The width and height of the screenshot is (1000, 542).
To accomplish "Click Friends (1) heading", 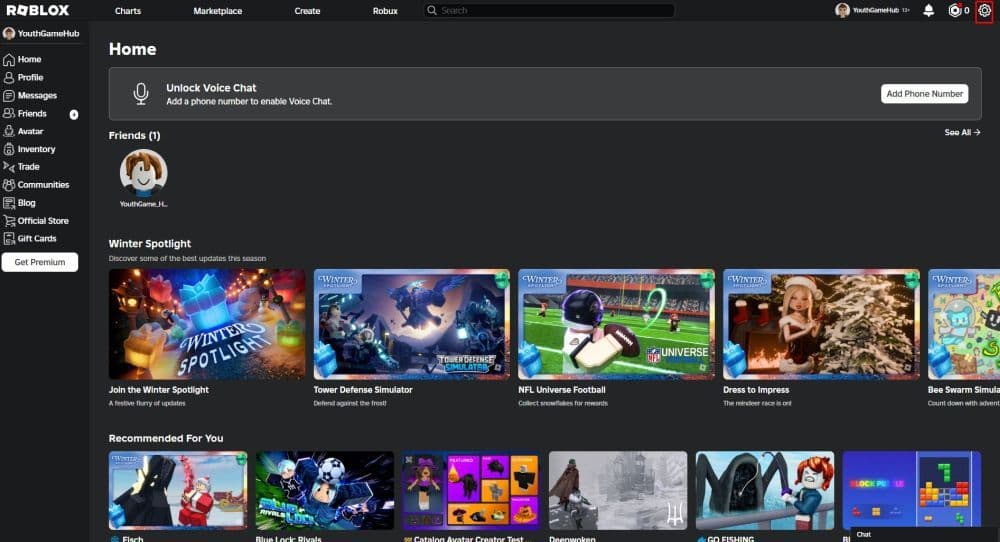I will coord(135,135).
